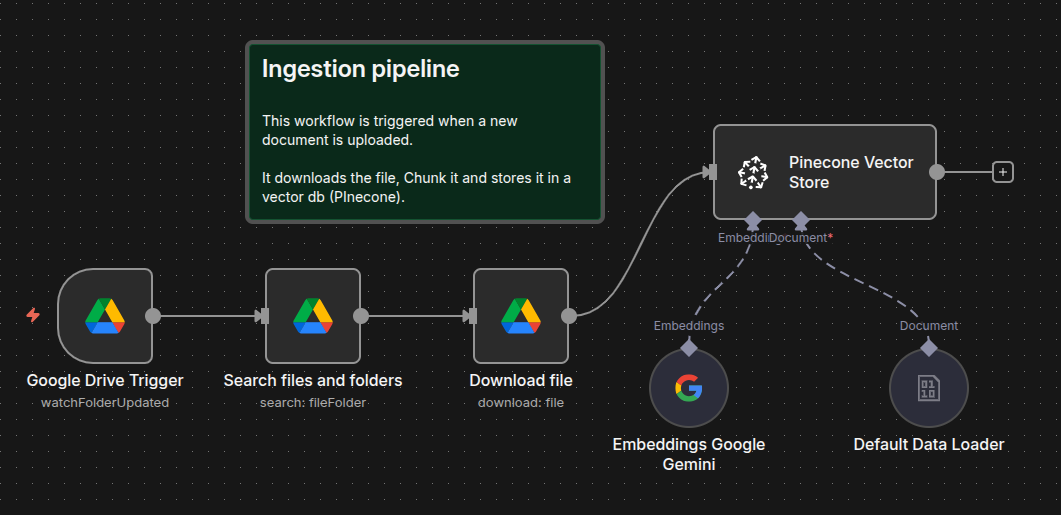Click the plus button after Pinecone Vector Store
1061x515 pixels.
coord(1003,172)
